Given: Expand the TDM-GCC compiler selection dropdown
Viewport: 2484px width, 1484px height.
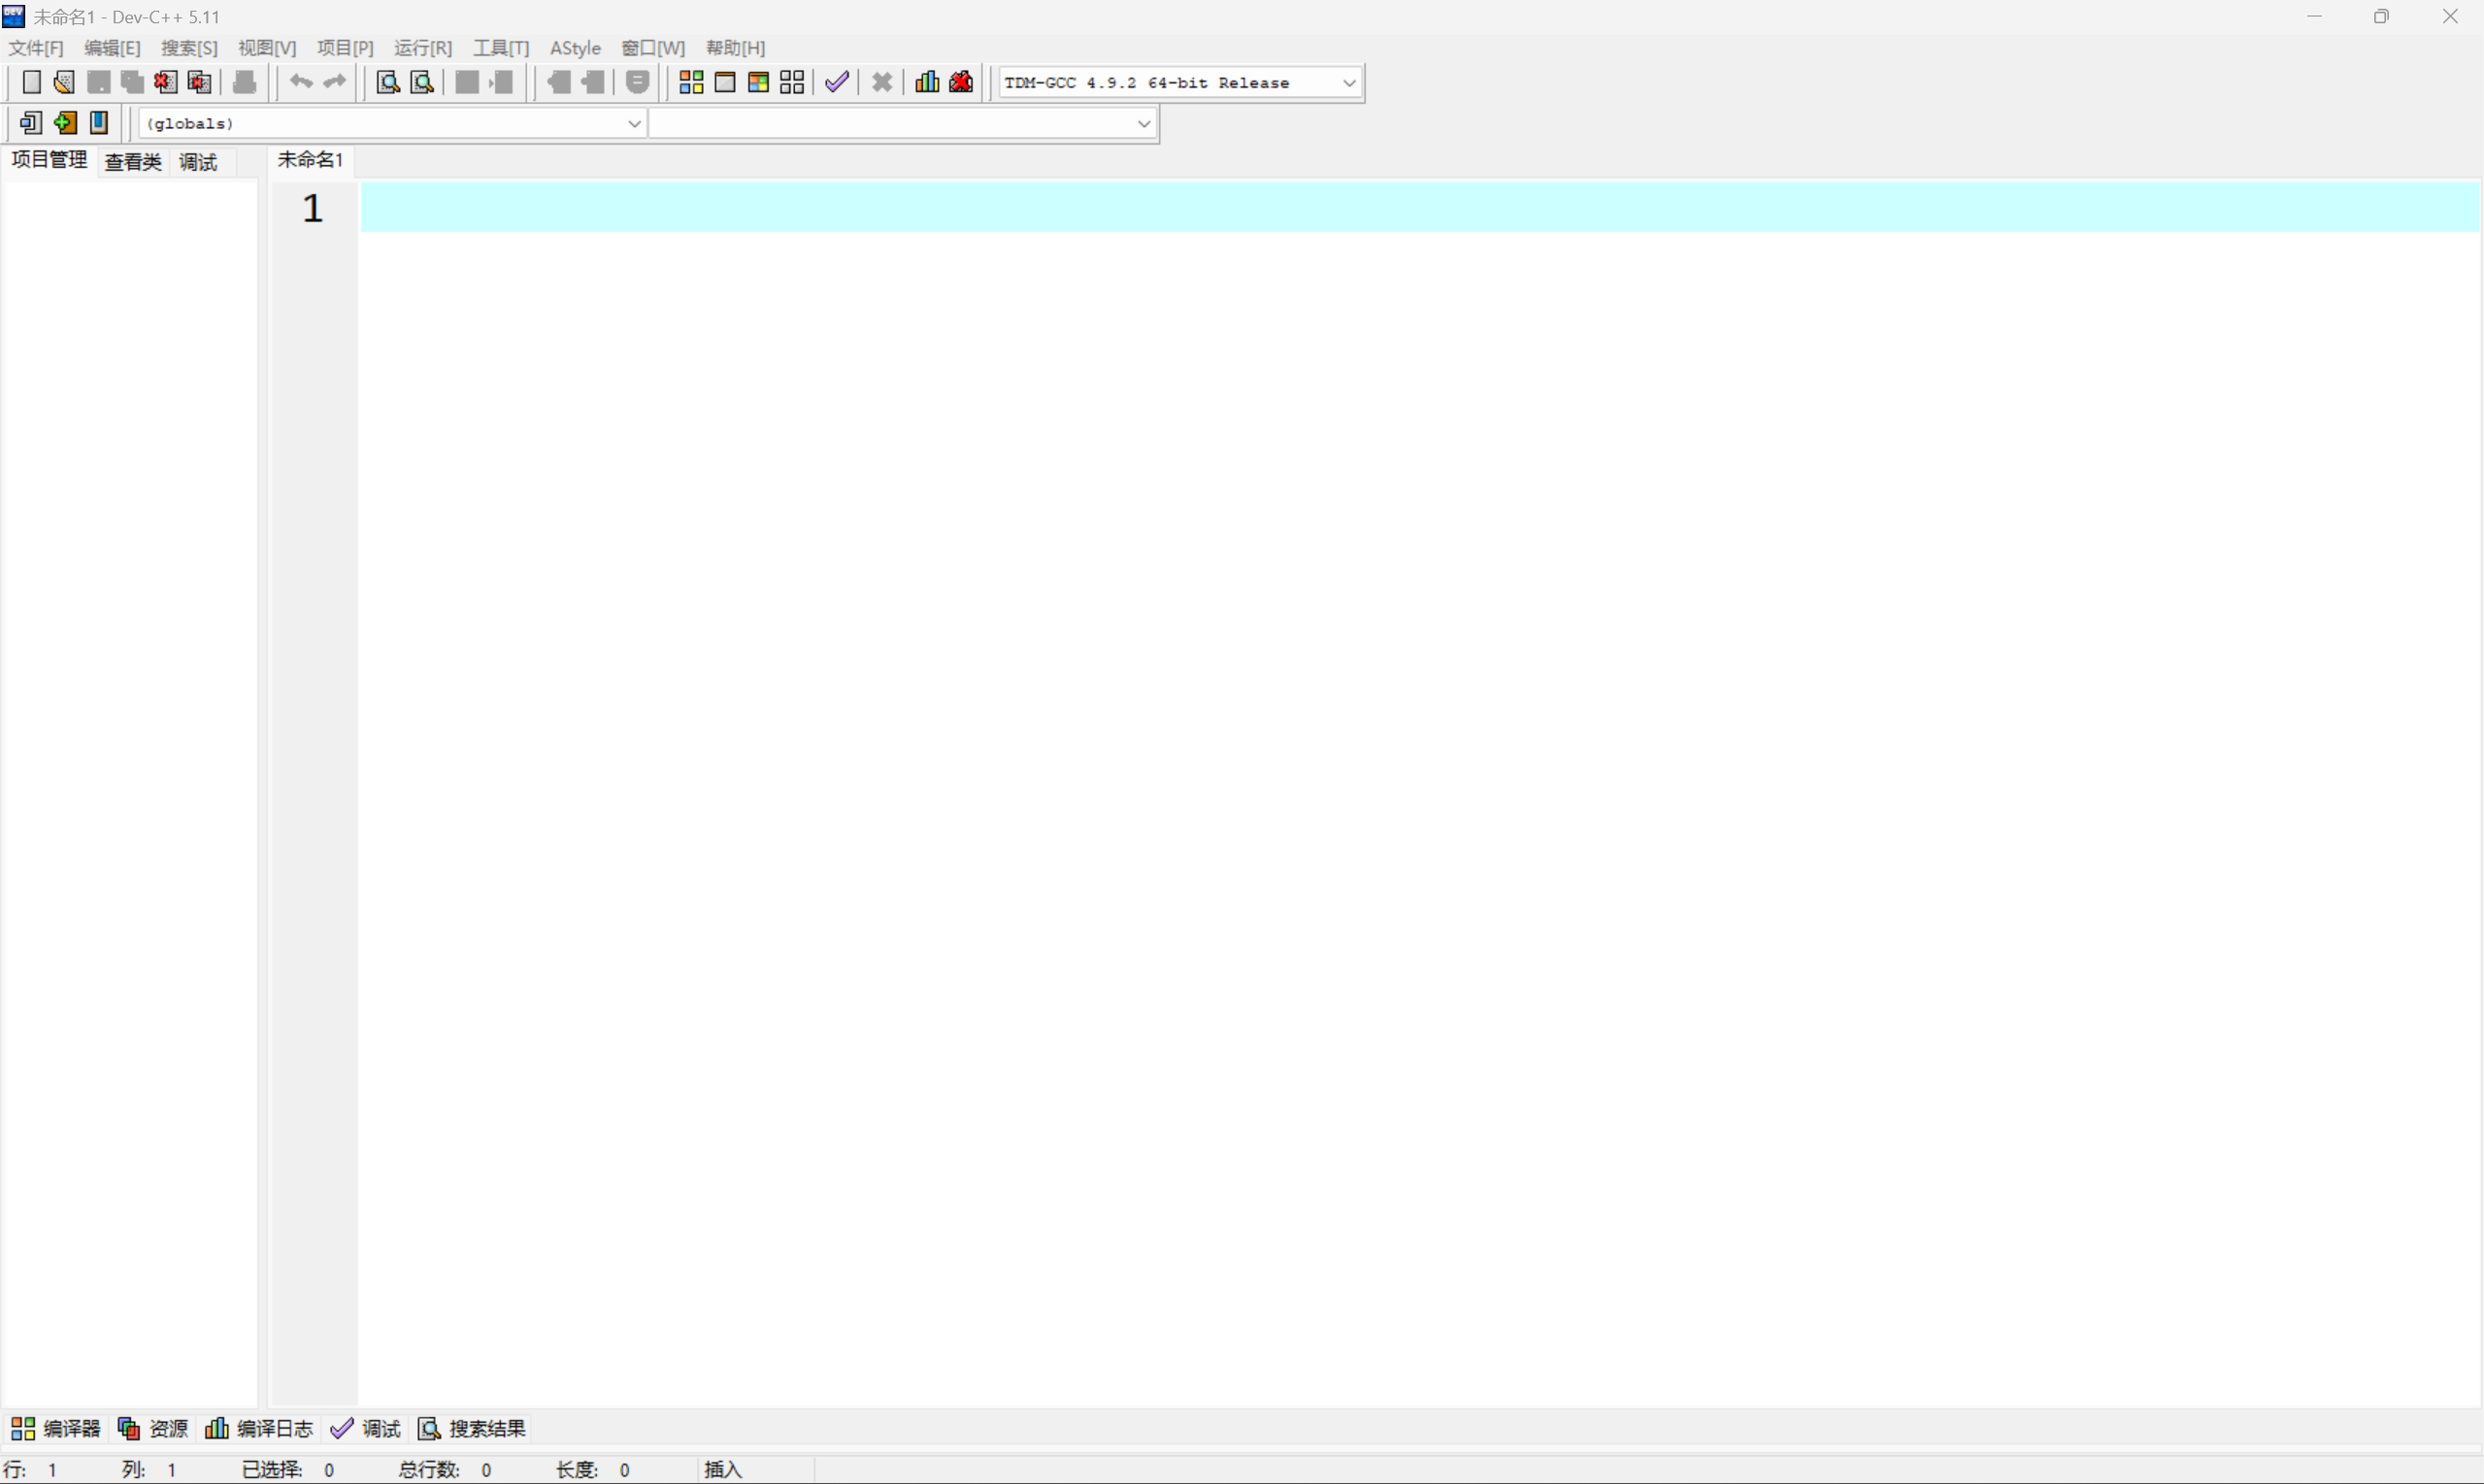Looking at the screenshot, I should click(x=1348, y=83).
